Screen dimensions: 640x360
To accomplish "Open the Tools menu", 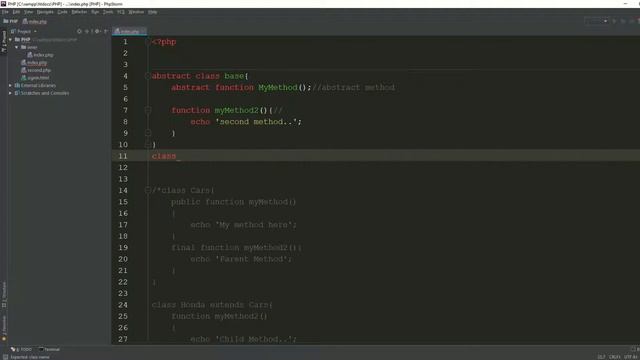I will tap(108, 12).
